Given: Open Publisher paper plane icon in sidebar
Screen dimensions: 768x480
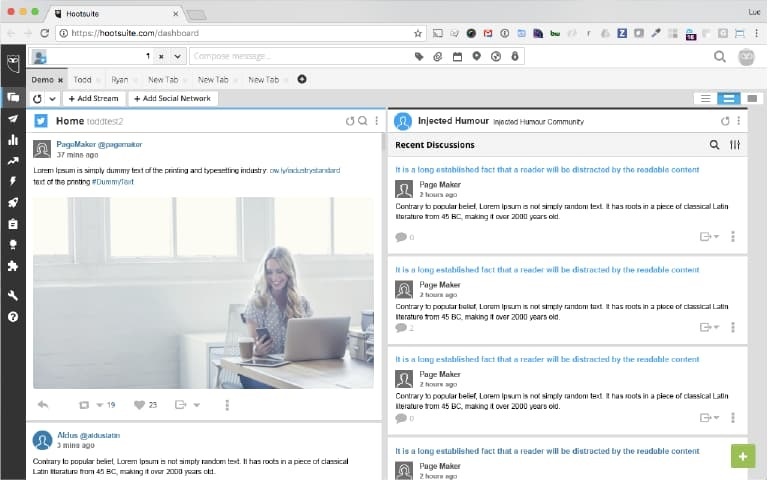Looking at the screenshot, I should click(x=13, y=118).
